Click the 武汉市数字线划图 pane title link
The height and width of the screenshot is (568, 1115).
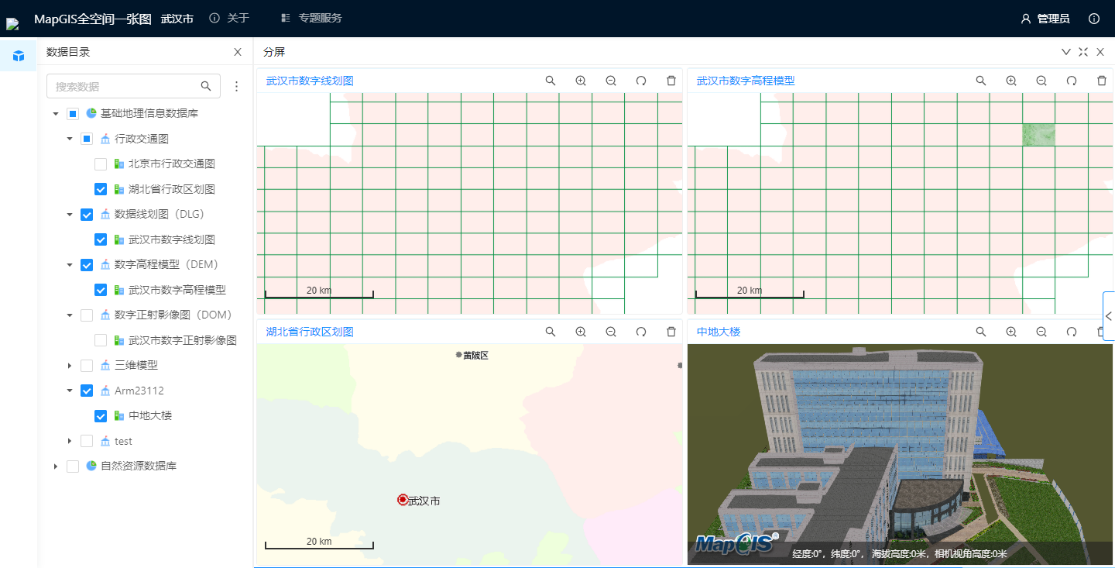coord(310,81)
